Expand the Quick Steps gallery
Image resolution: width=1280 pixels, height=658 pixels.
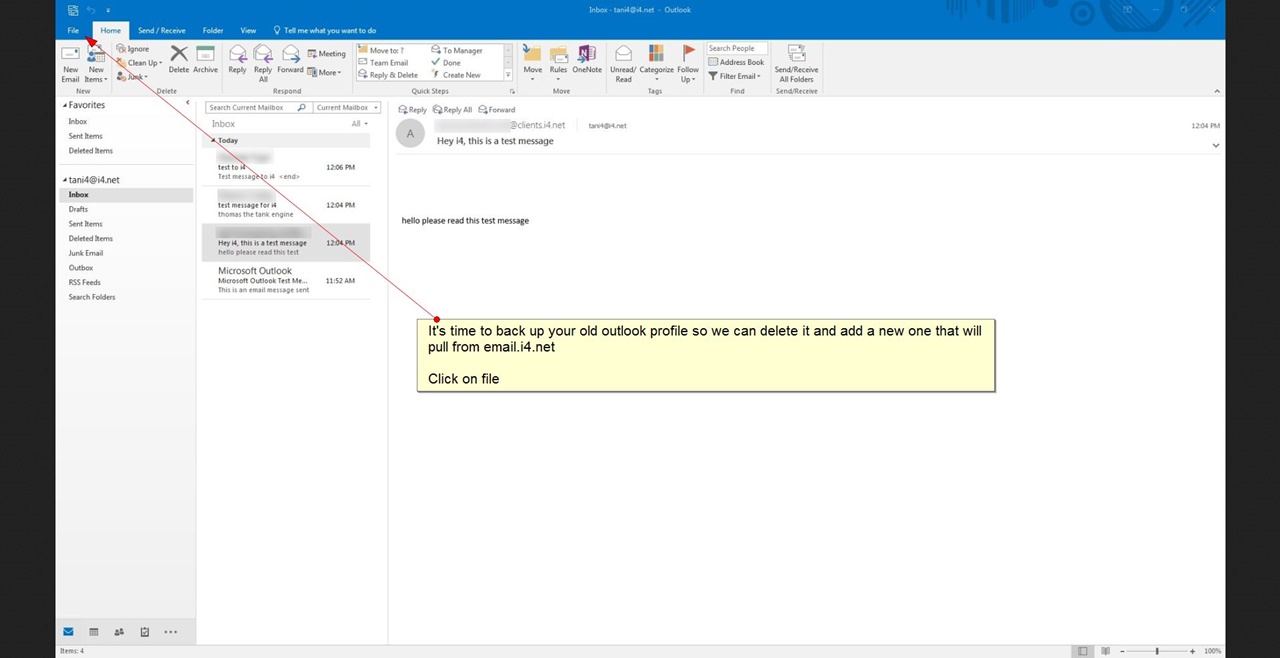coord(509,75)
